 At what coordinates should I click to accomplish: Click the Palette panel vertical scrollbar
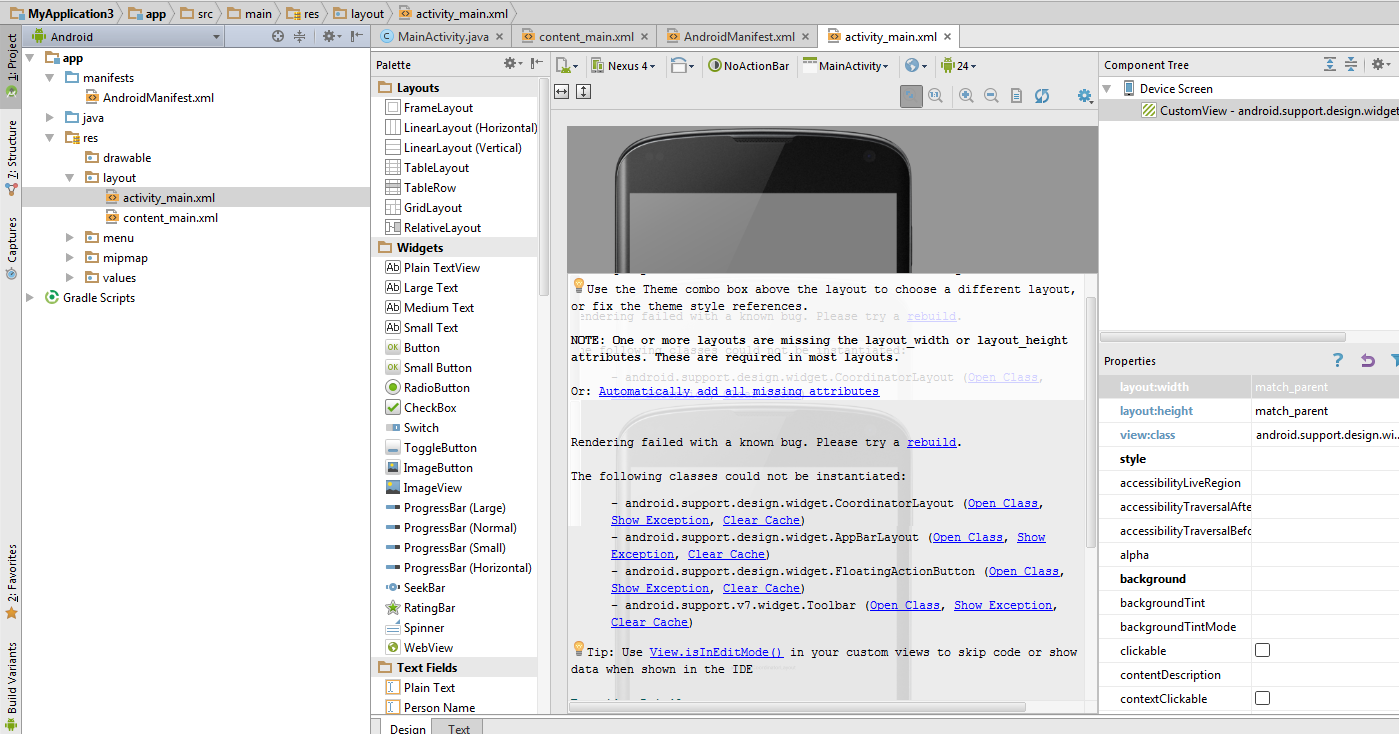pyautogui.click(x=544, y=189)
